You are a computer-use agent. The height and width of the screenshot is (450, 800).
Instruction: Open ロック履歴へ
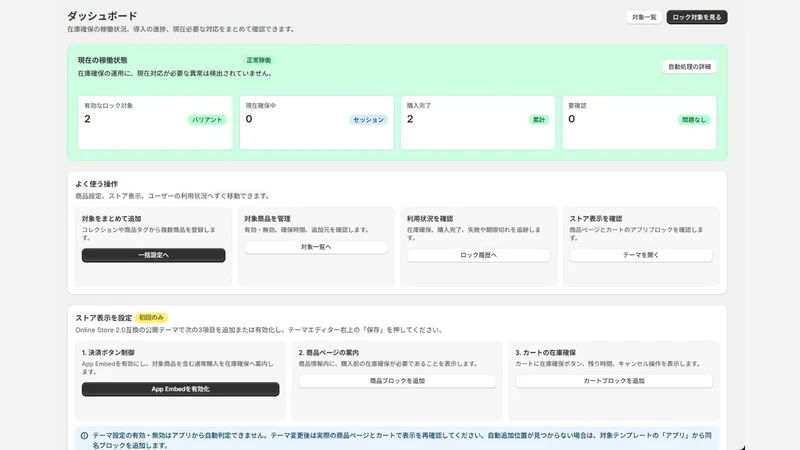tap(478, 255)
